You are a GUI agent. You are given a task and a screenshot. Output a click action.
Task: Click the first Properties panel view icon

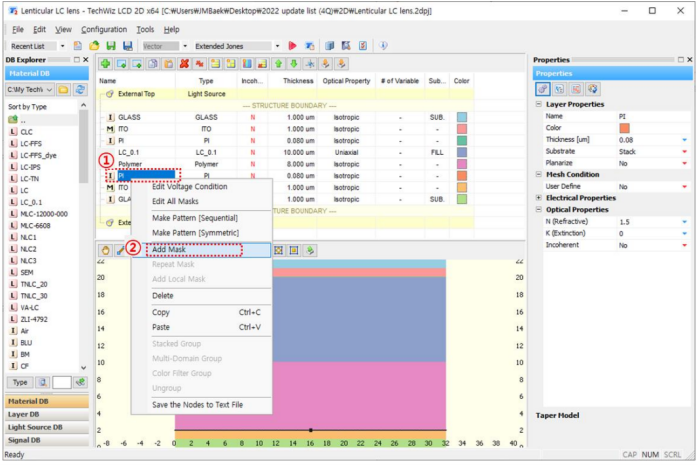point(542,89)
